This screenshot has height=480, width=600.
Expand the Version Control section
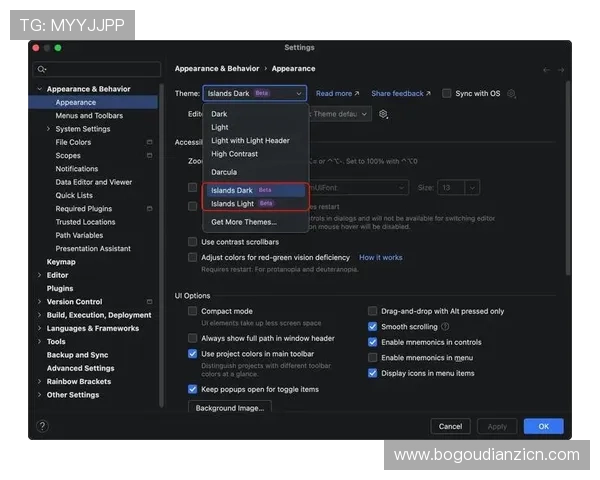click(39, 302)
